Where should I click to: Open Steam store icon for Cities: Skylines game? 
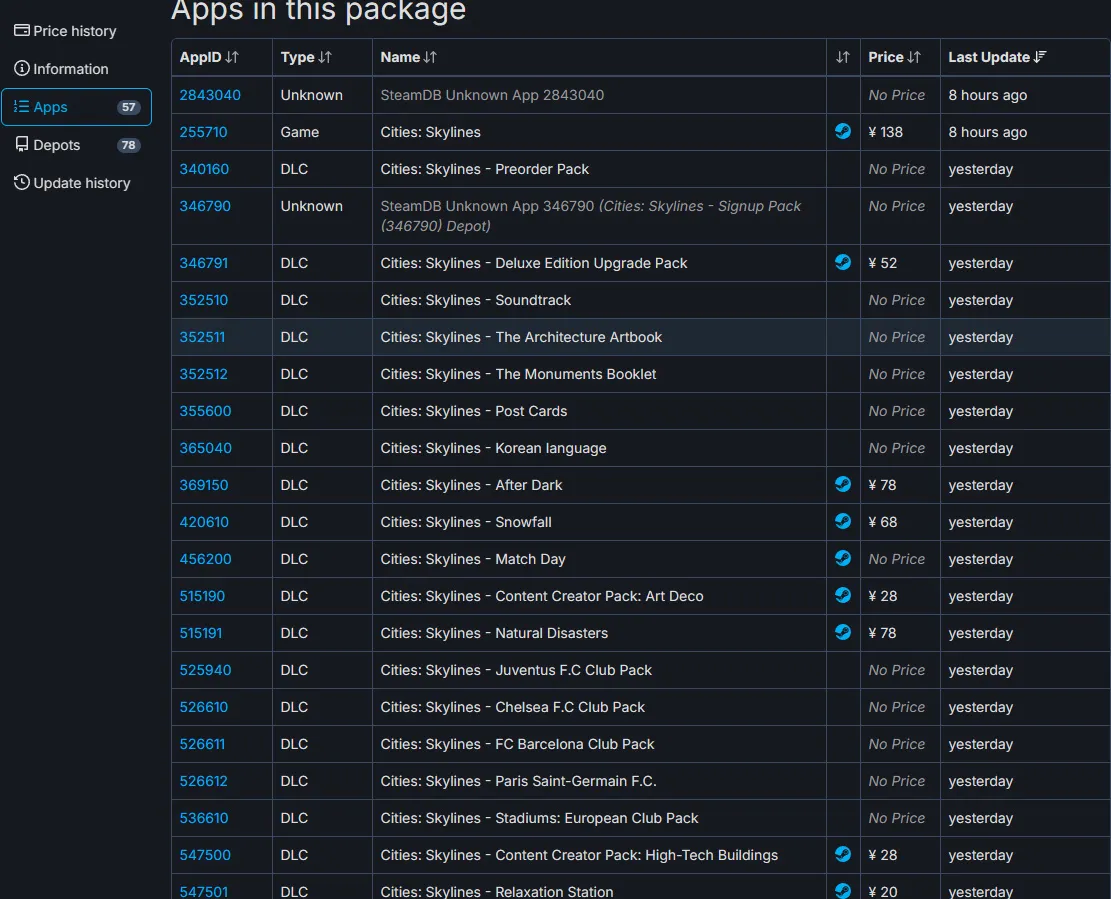(x=842, y=131)
